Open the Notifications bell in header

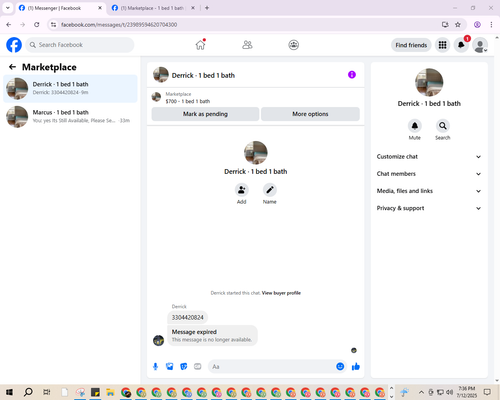tap(461, 45)
